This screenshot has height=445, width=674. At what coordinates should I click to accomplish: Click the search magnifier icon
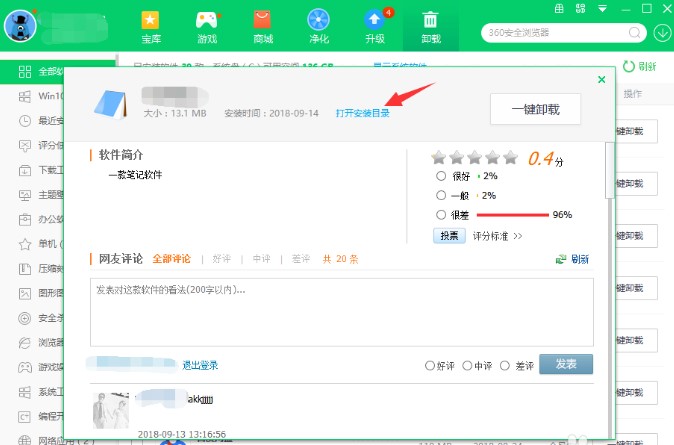point(634,33)
